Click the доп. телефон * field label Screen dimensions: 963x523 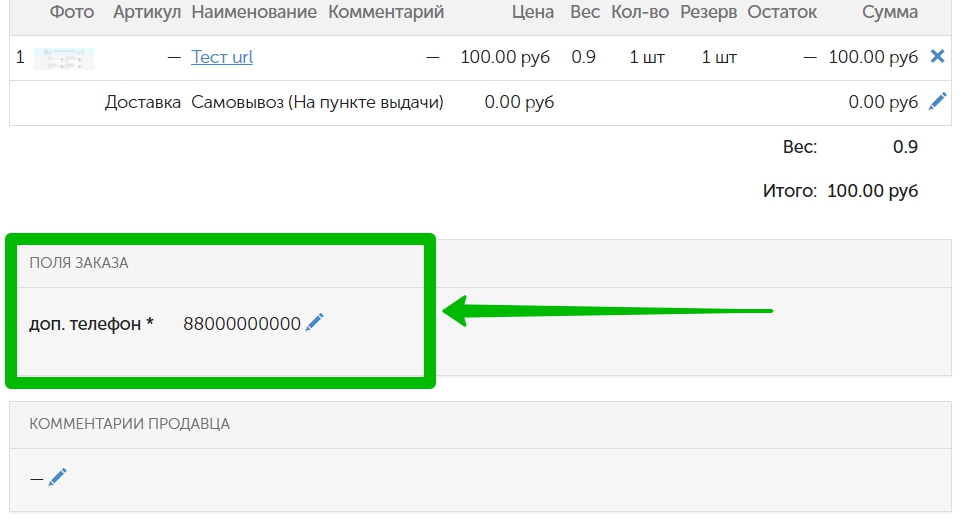[91, 323]
